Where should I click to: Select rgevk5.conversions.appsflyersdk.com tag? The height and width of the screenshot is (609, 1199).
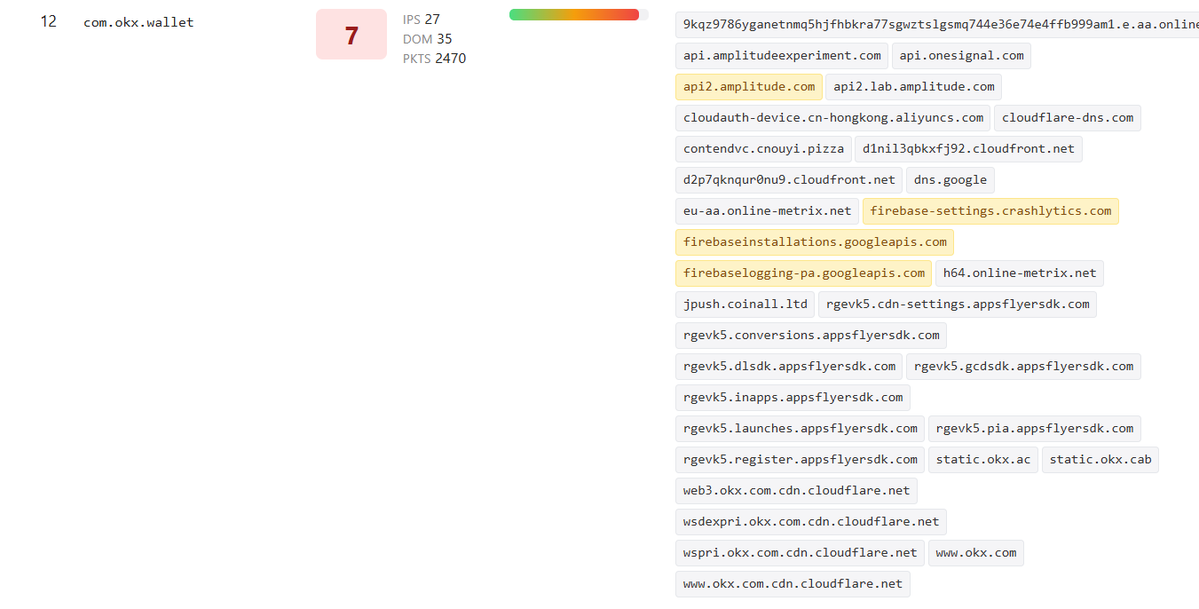(x=811, y=335)
